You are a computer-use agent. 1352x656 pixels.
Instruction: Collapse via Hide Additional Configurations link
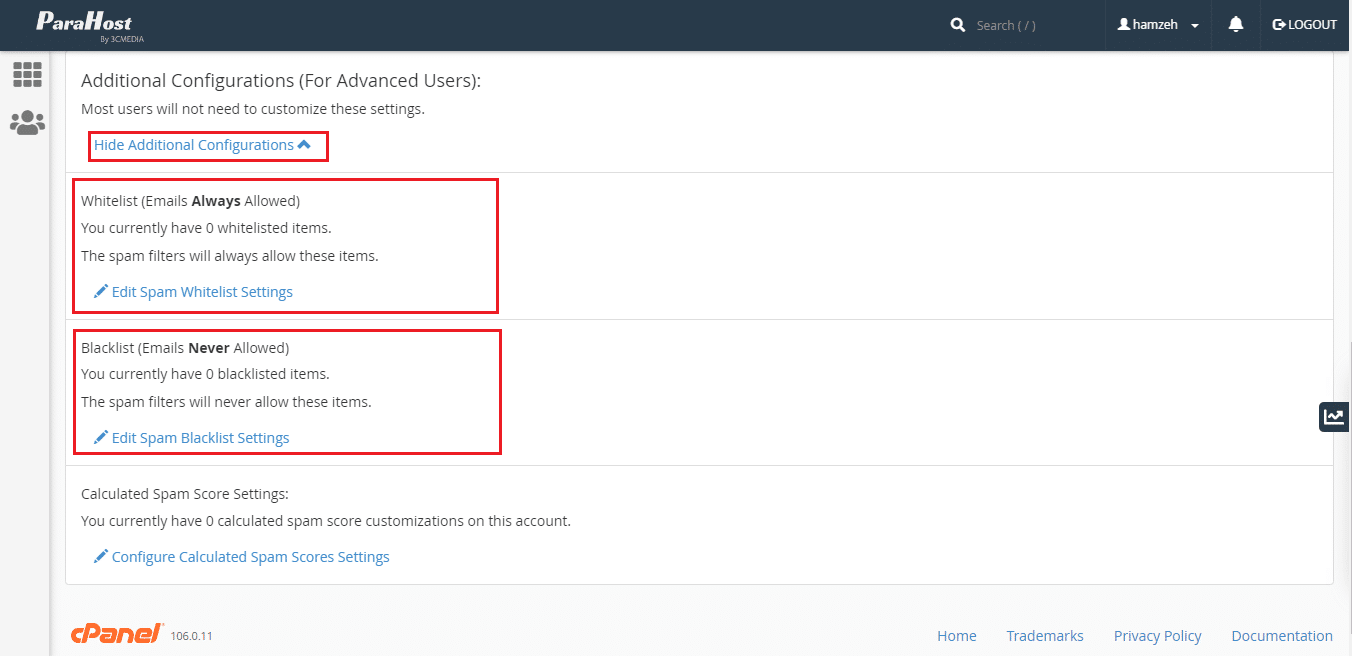[202, 145]
